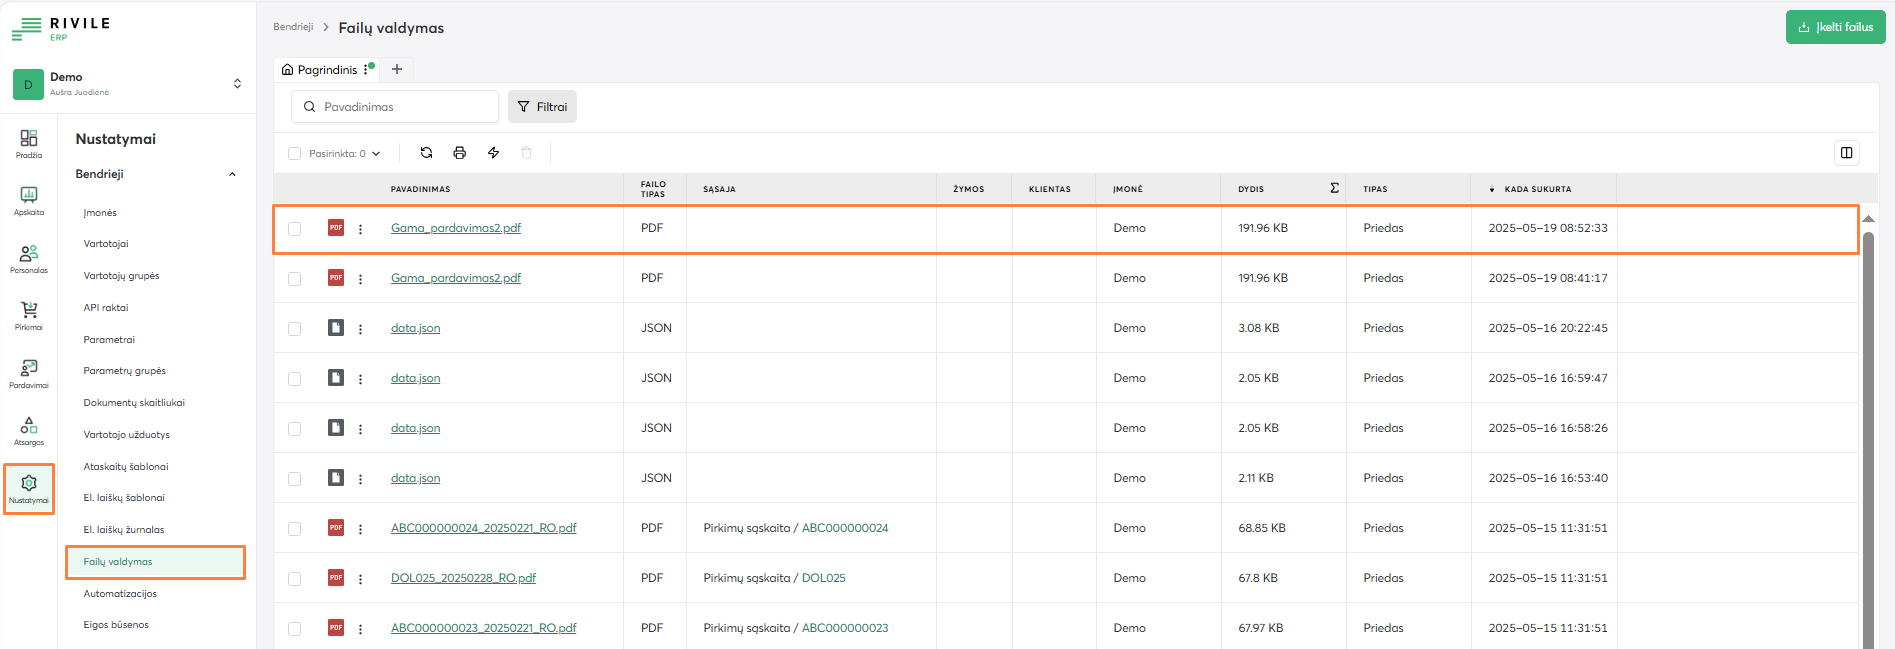The image size is (1895, 649).
Task: Open Apskaita module in left sidebar
Action: point(29,200)
